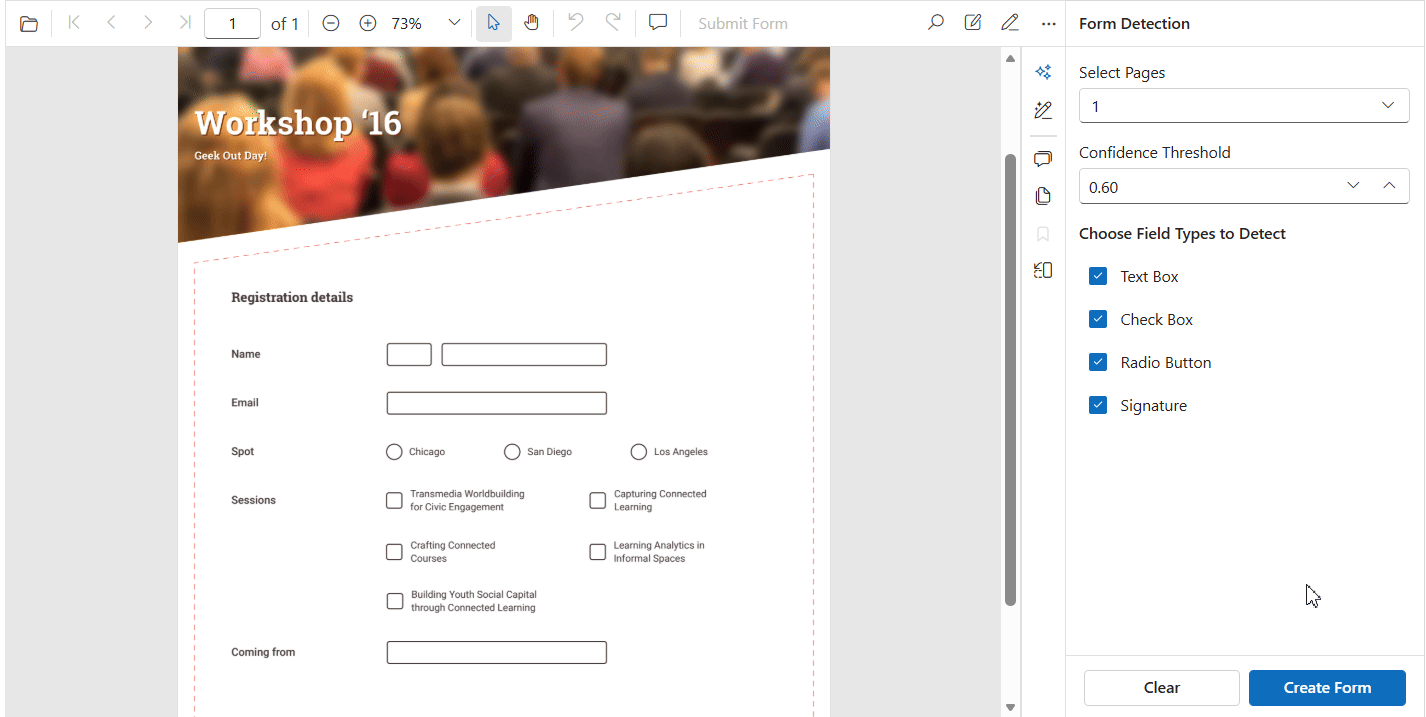
Task: Click the Form Detection panel title
Action: point(1134,23)
